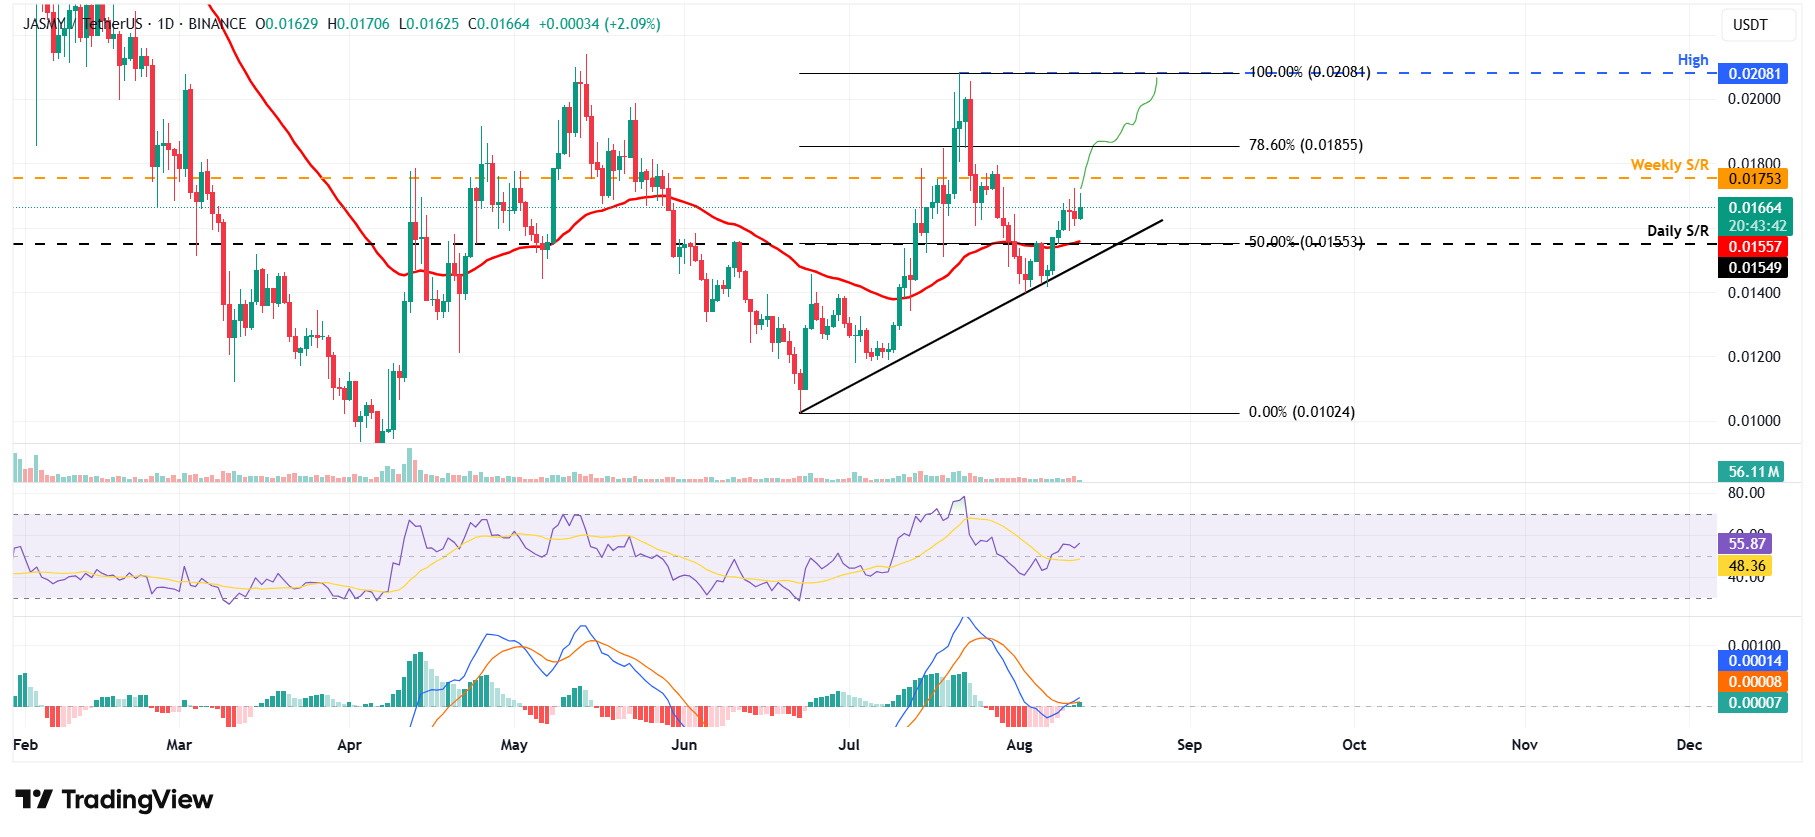Select the 0.00% Fibonacci level label
The height and width of the screenshot is (837, 1815).
[1301, 412]
